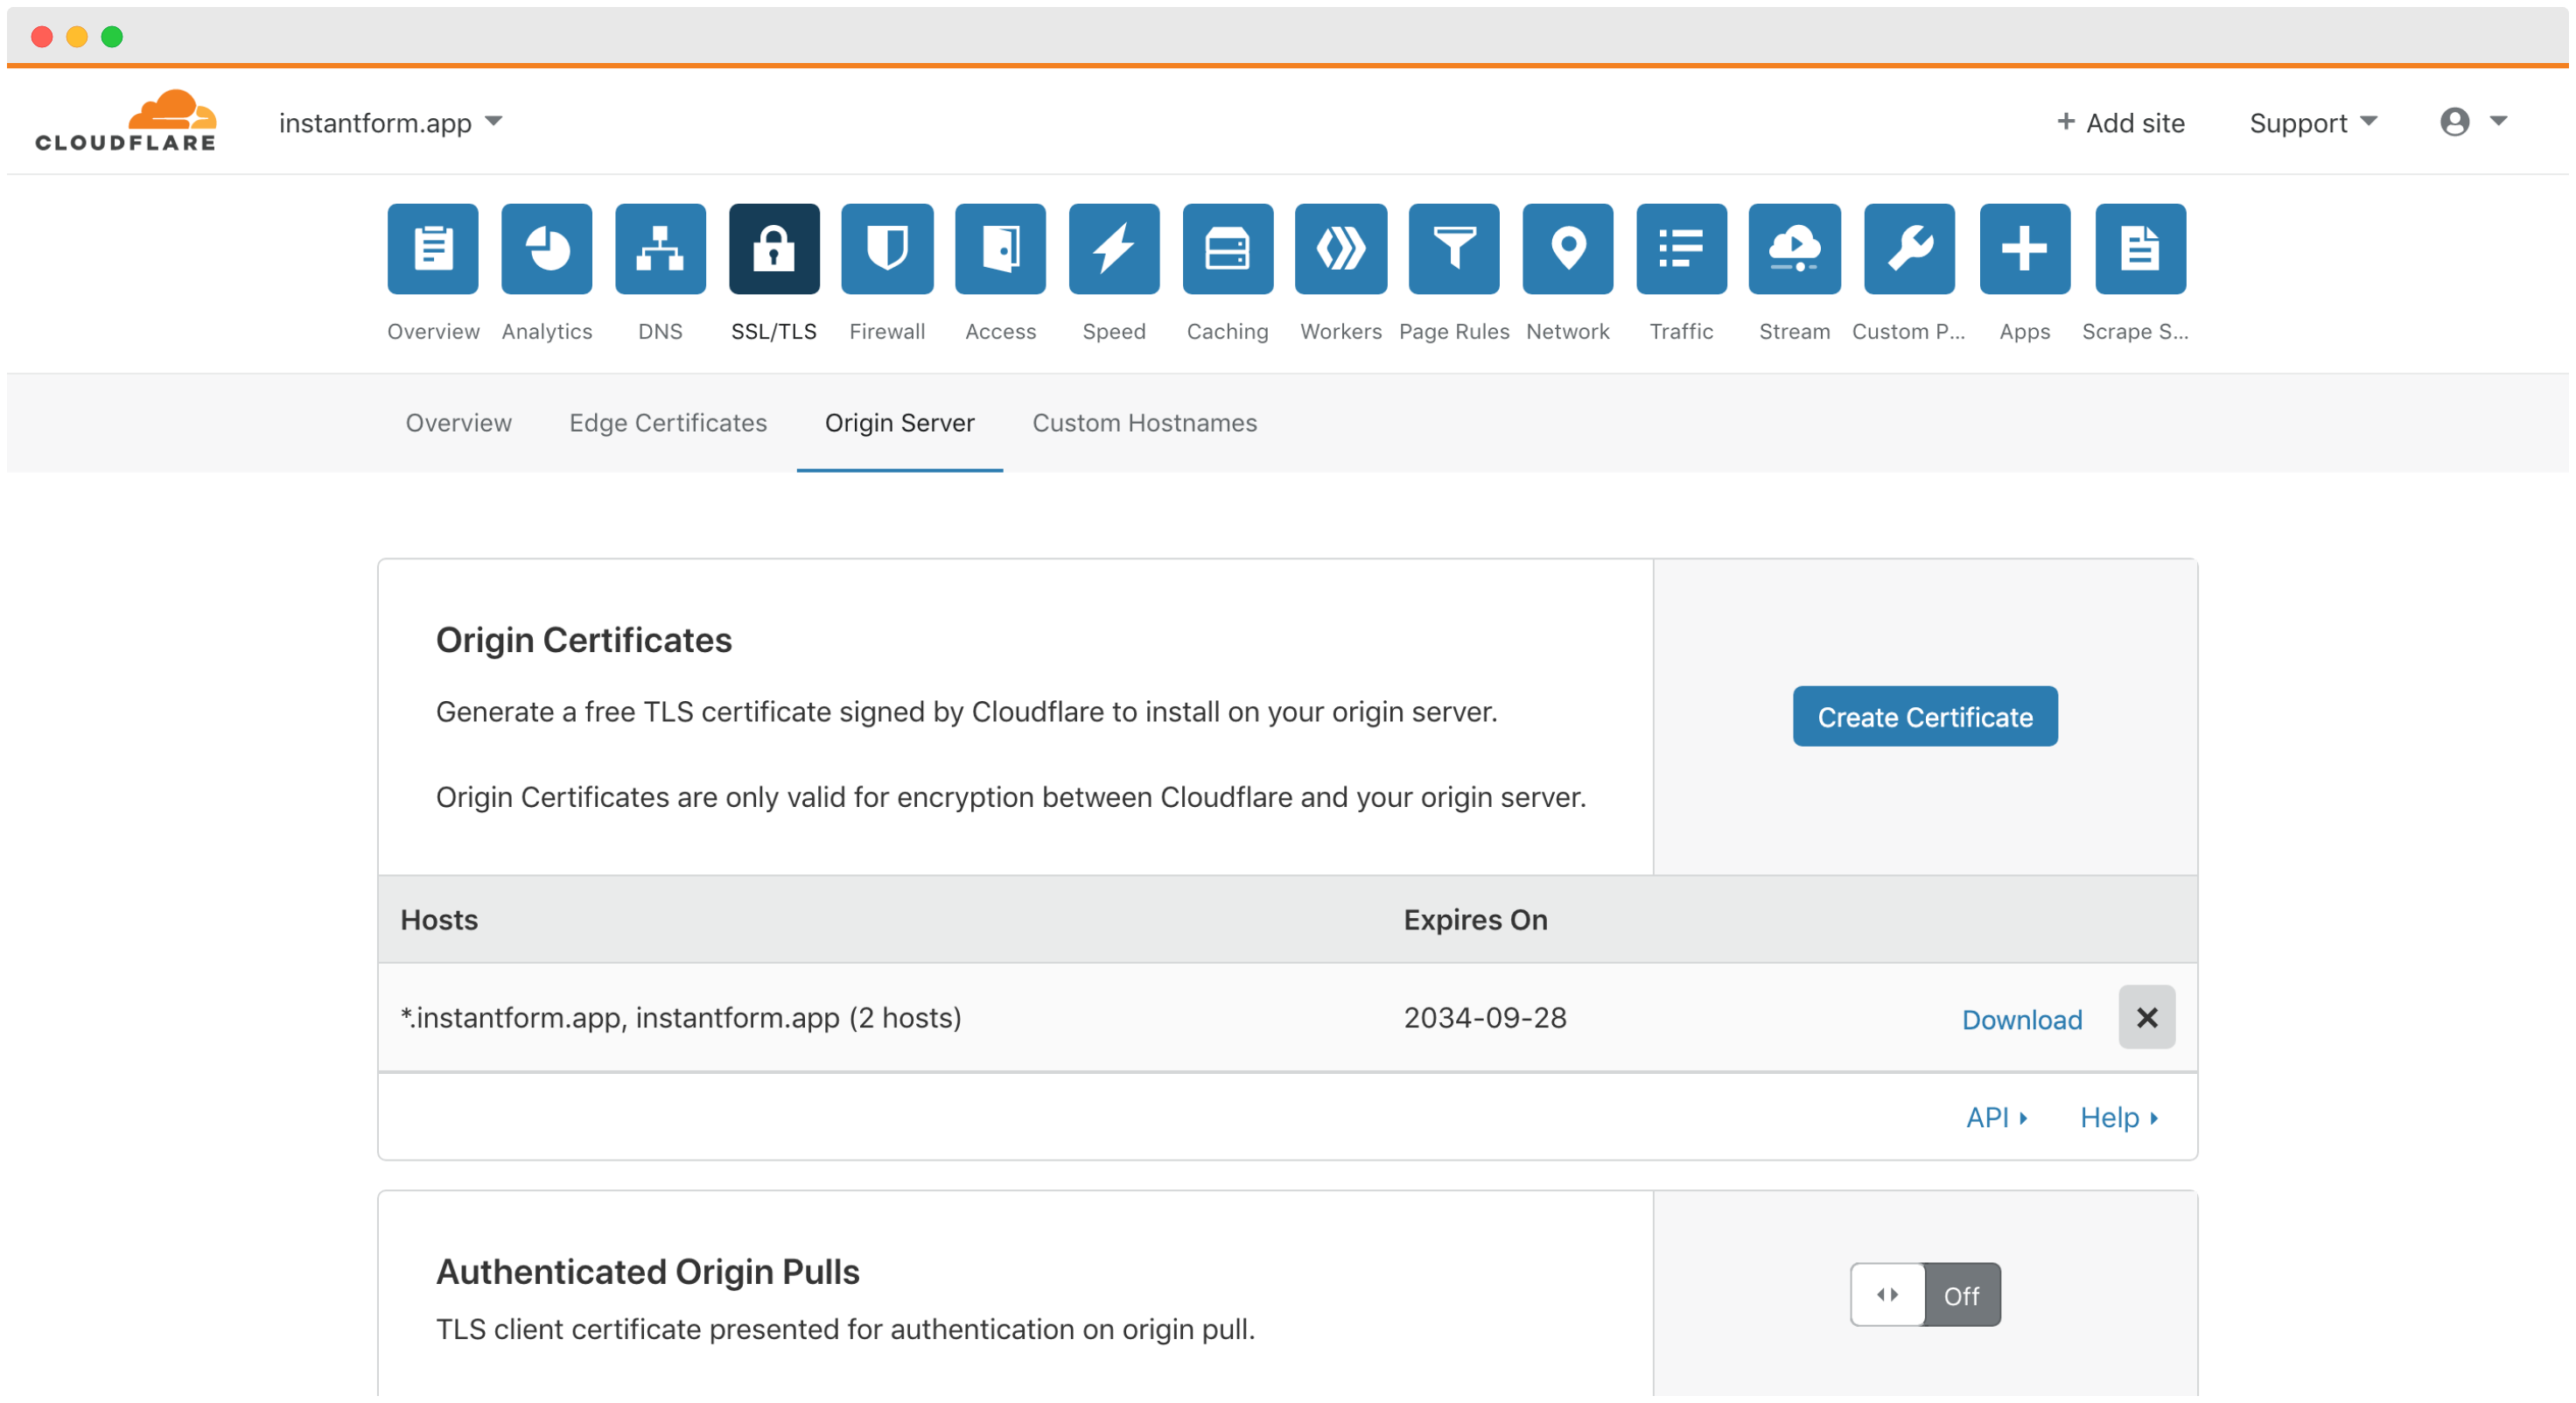The width and height of the screenshot is (2576, 1403).
Task: Click Add site
Action: click(x=2120, y=123)
